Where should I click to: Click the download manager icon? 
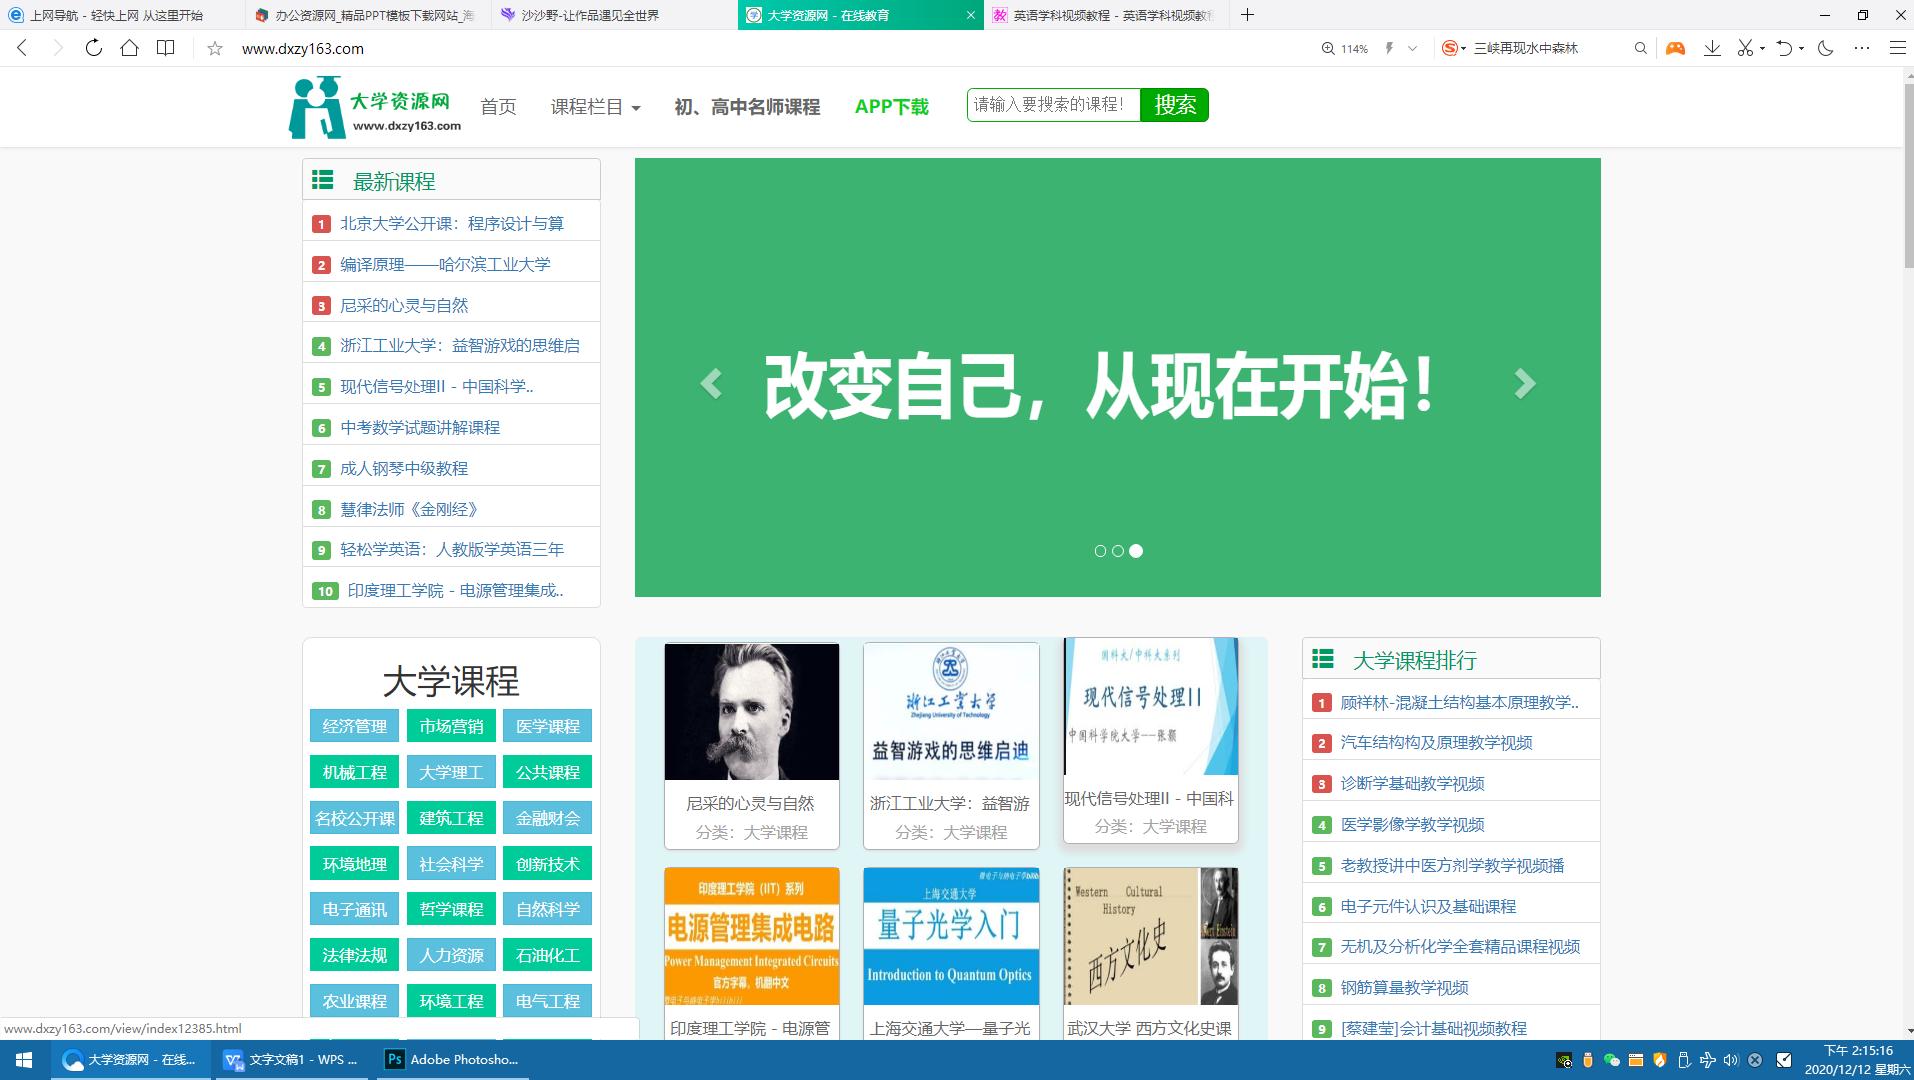[x=1714, y=48]
